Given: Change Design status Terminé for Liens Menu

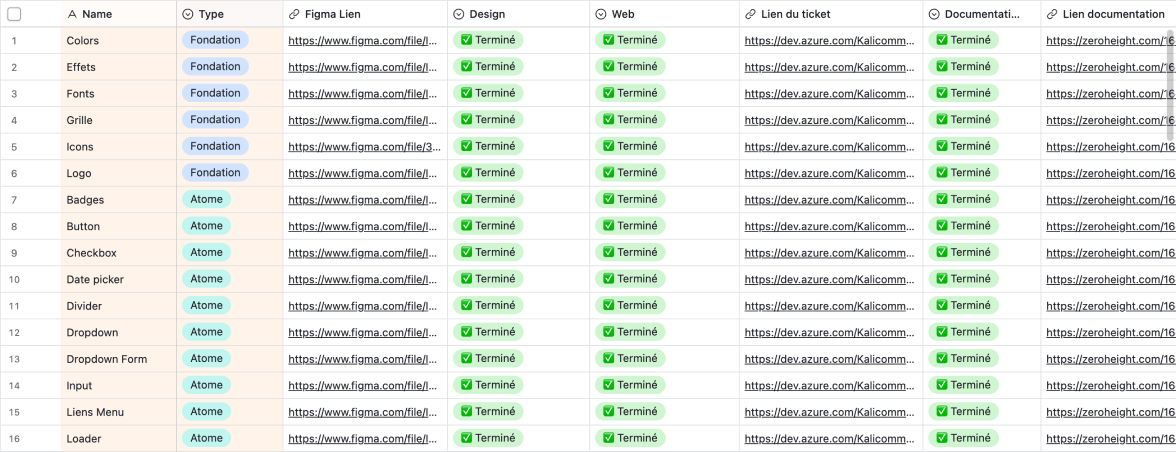Looking at the screenshot, I should (x=488, y=412).
